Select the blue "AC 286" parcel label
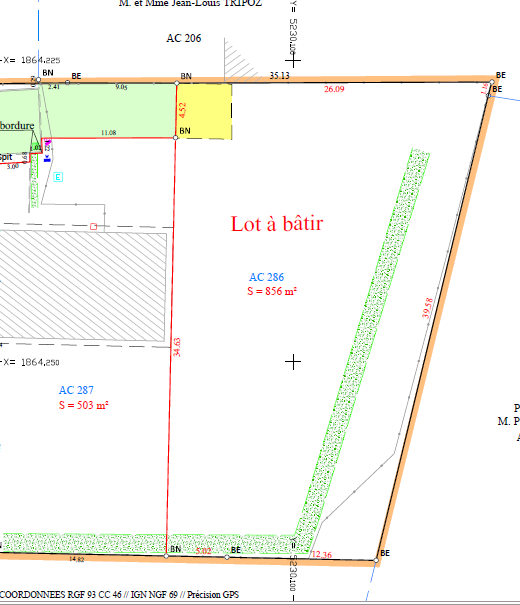The image size is (520, 605). click(267, 277)
